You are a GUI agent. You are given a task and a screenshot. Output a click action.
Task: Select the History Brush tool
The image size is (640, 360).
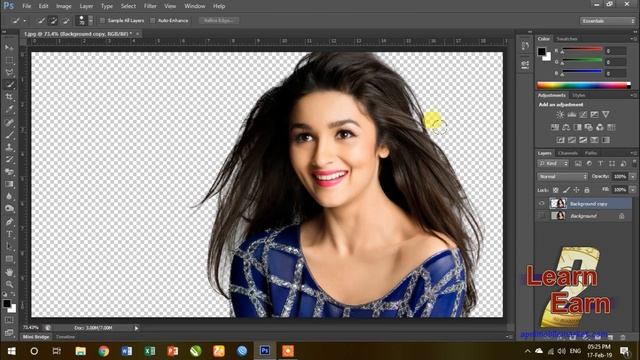[9, 159]
